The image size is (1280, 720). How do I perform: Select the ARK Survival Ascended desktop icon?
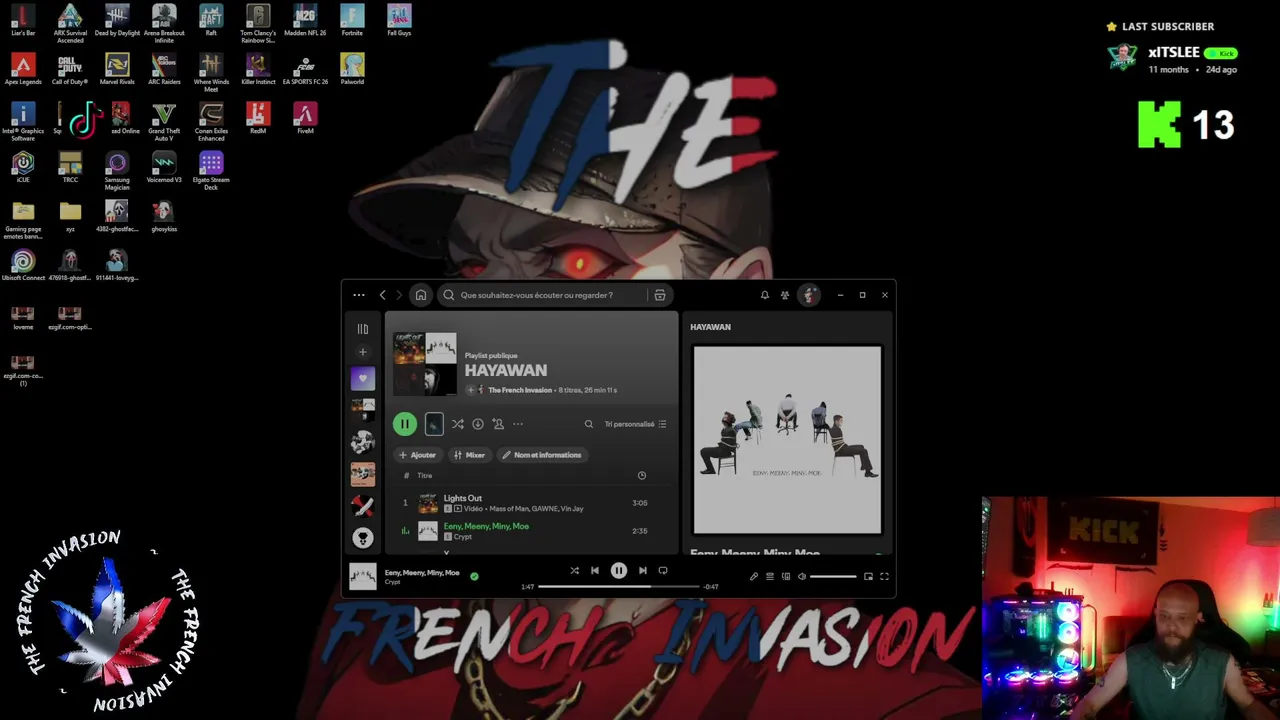click(x=70, y=24)
